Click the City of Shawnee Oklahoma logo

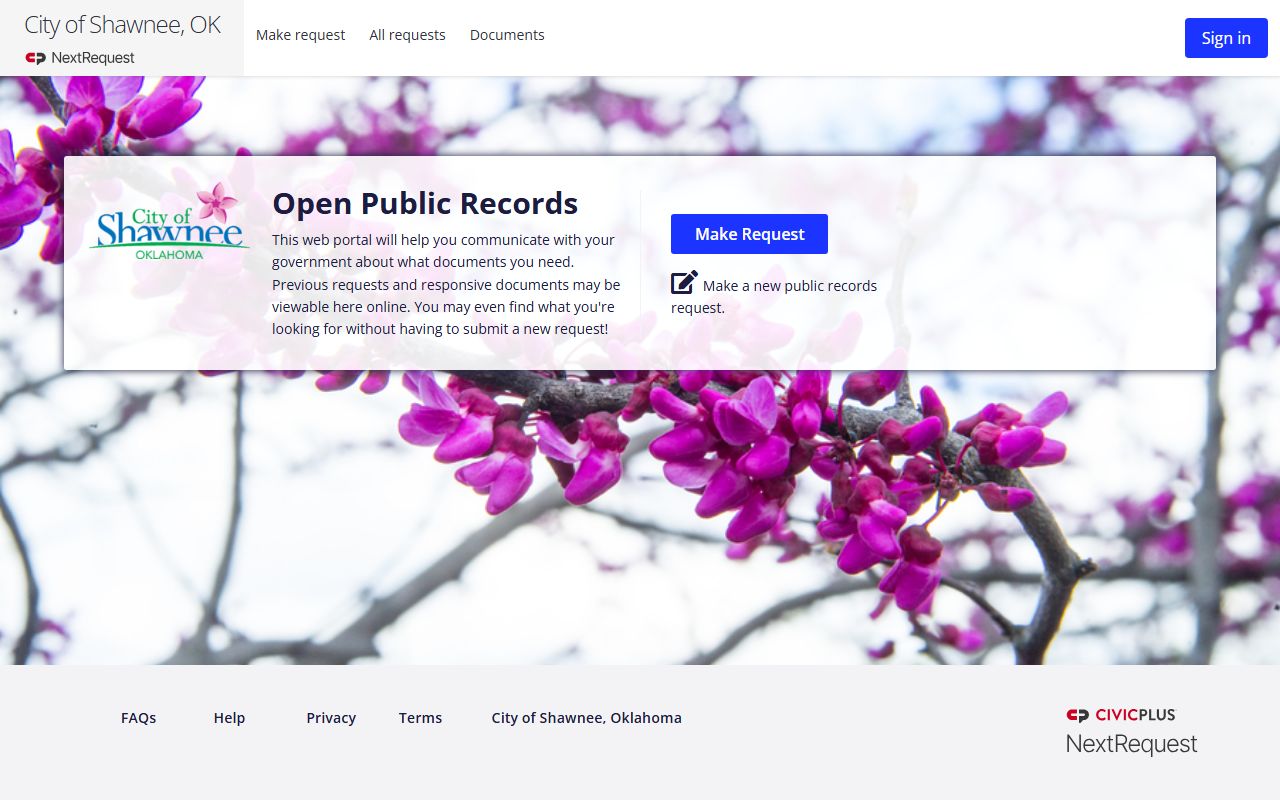point(170,221)
